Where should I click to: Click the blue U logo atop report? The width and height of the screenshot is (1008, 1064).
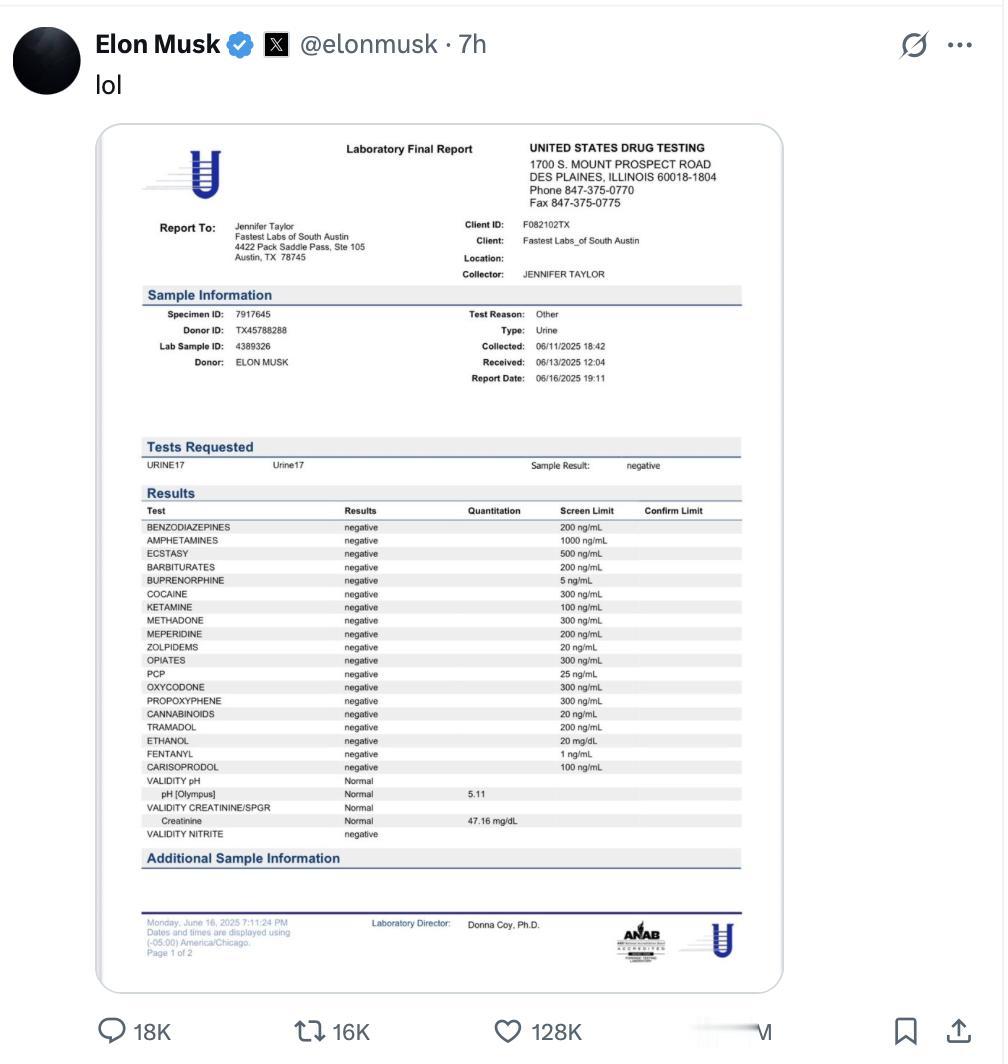click(204, 173)
